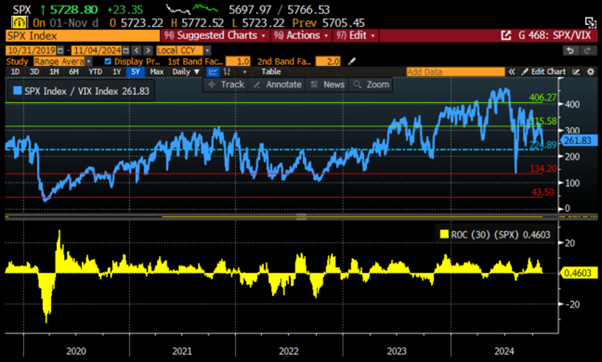Image resolution: width=602 pixels, height=362 pixels.
Task: Click G 468: SPX/VIX chart title
Action: (x=554, y=36)
